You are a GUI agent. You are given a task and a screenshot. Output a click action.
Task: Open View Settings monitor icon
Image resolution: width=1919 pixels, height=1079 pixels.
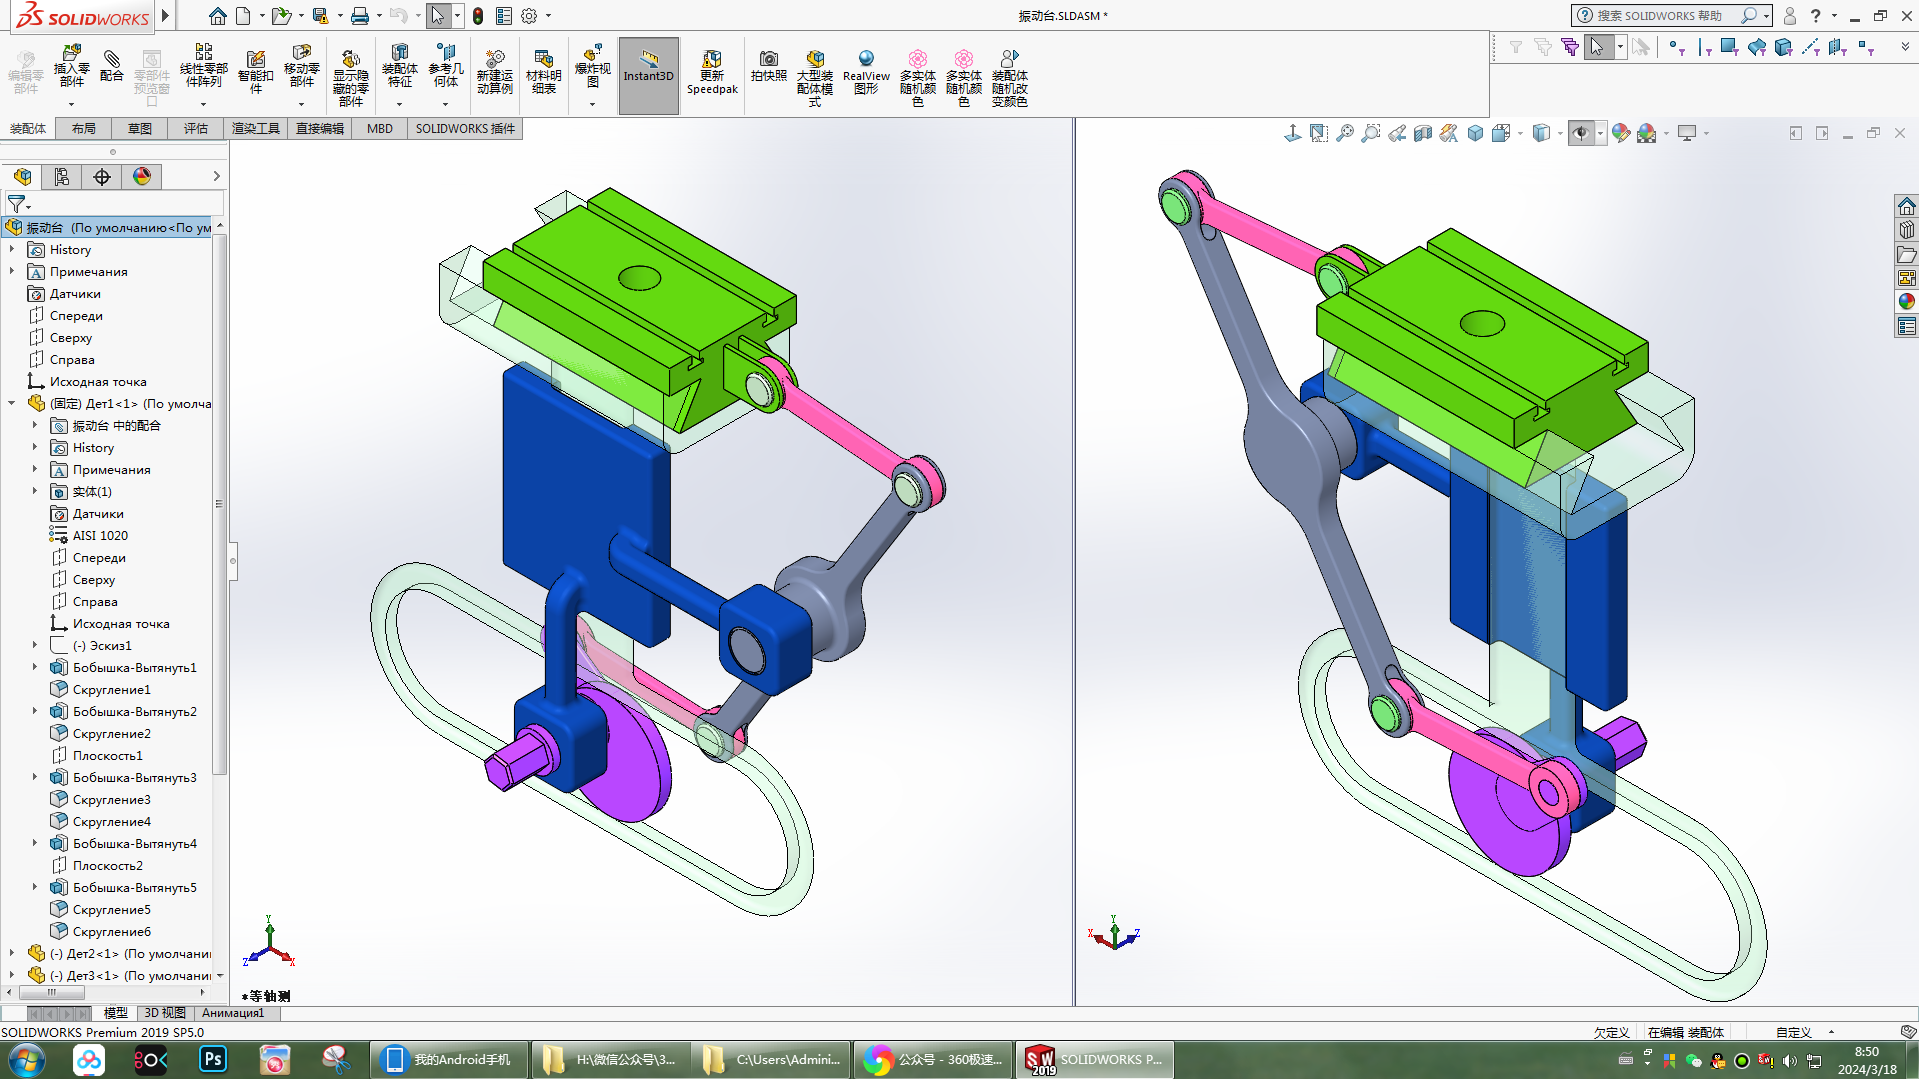pyautogui.click(x=1687, y=133)
